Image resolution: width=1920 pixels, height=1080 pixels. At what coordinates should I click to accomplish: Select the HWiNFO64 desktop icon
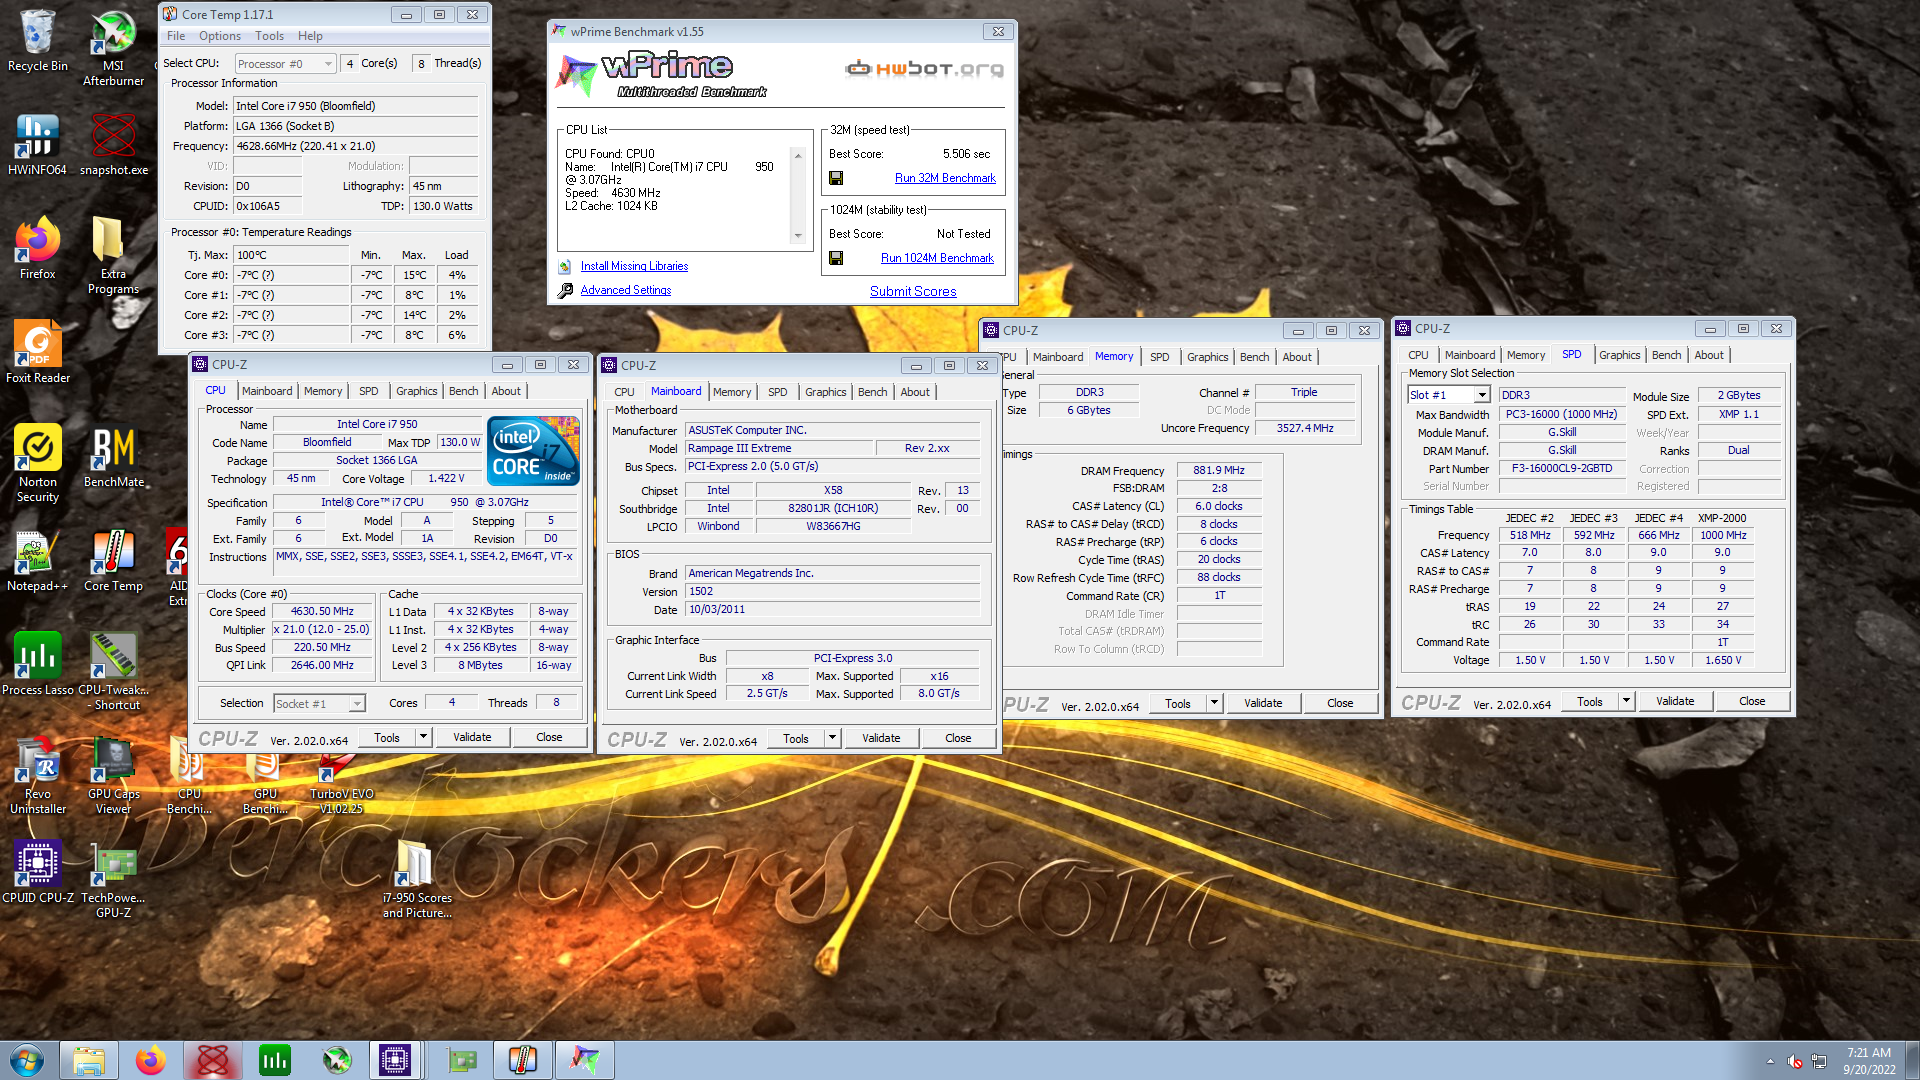click(37, 144)
